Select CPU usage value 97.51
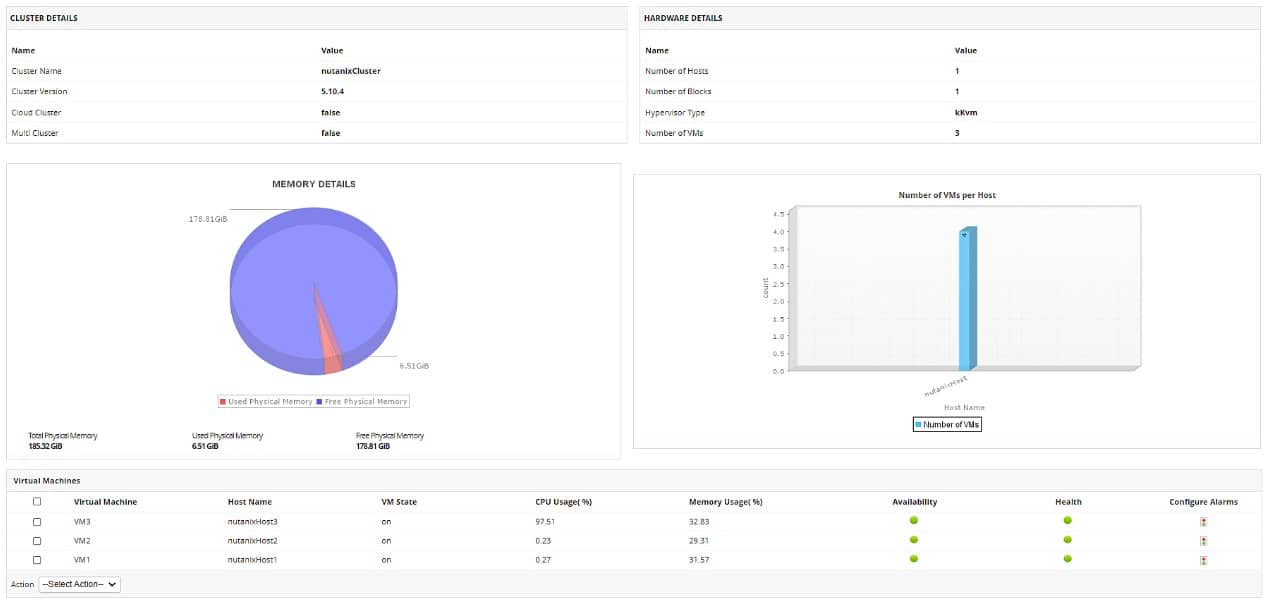The height and width of the screenshot is (601, 1271). click(545, 522)
